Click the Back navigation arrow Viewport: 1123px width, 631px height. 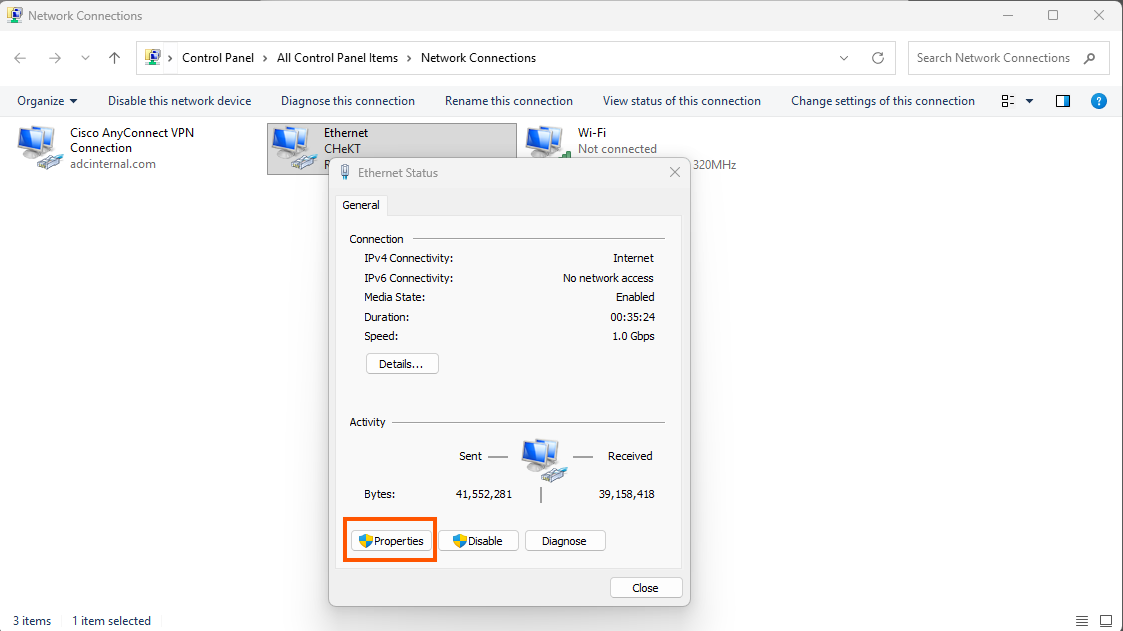20,58
